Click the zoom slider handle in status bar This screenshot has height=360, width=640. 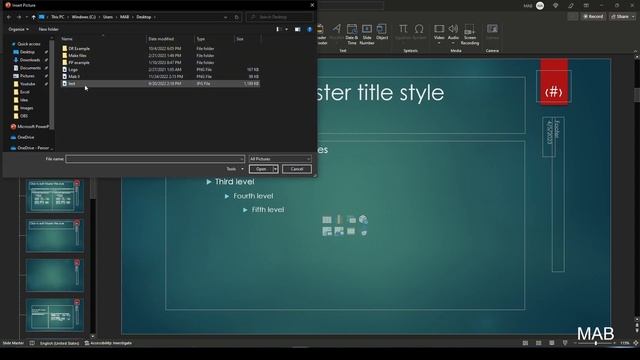[x=596, y=343]
